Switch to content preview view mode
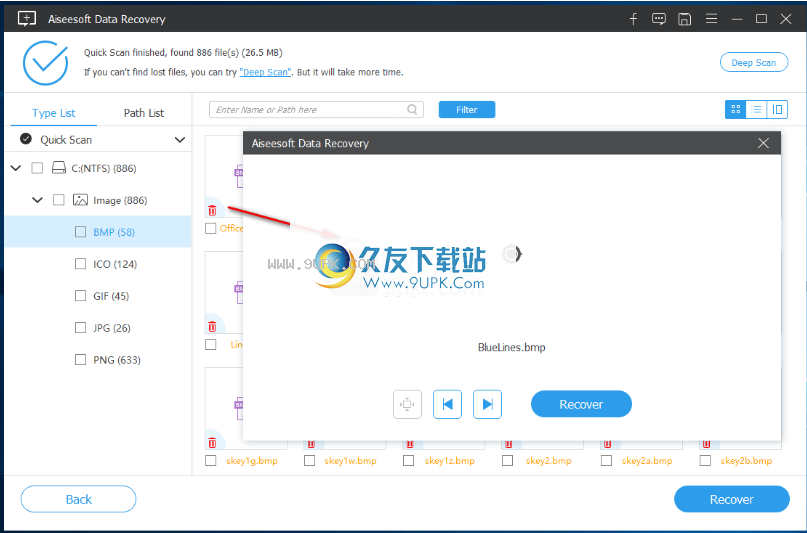 pos(777,109)
